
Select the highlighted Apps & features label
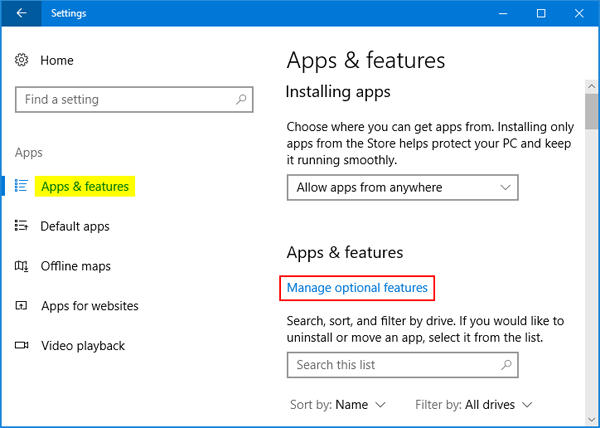84,187
